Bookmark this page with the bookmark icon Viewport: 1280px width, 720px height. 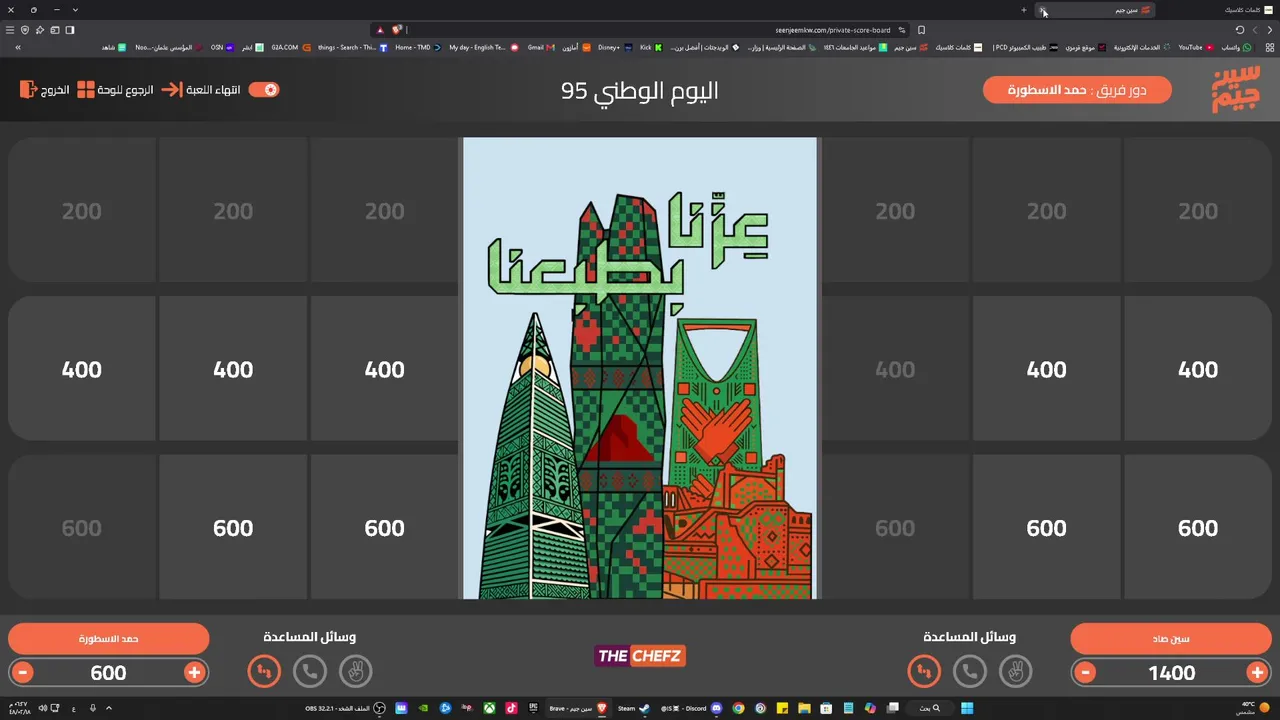click(x=921, y=30)
